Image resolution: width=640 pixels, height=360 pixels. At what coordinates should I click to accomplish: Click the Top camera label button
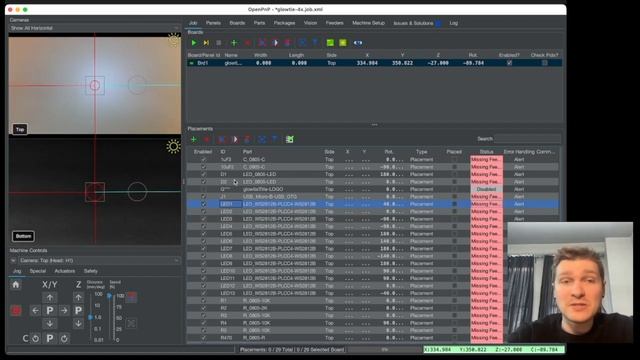(x=20, y=129)
